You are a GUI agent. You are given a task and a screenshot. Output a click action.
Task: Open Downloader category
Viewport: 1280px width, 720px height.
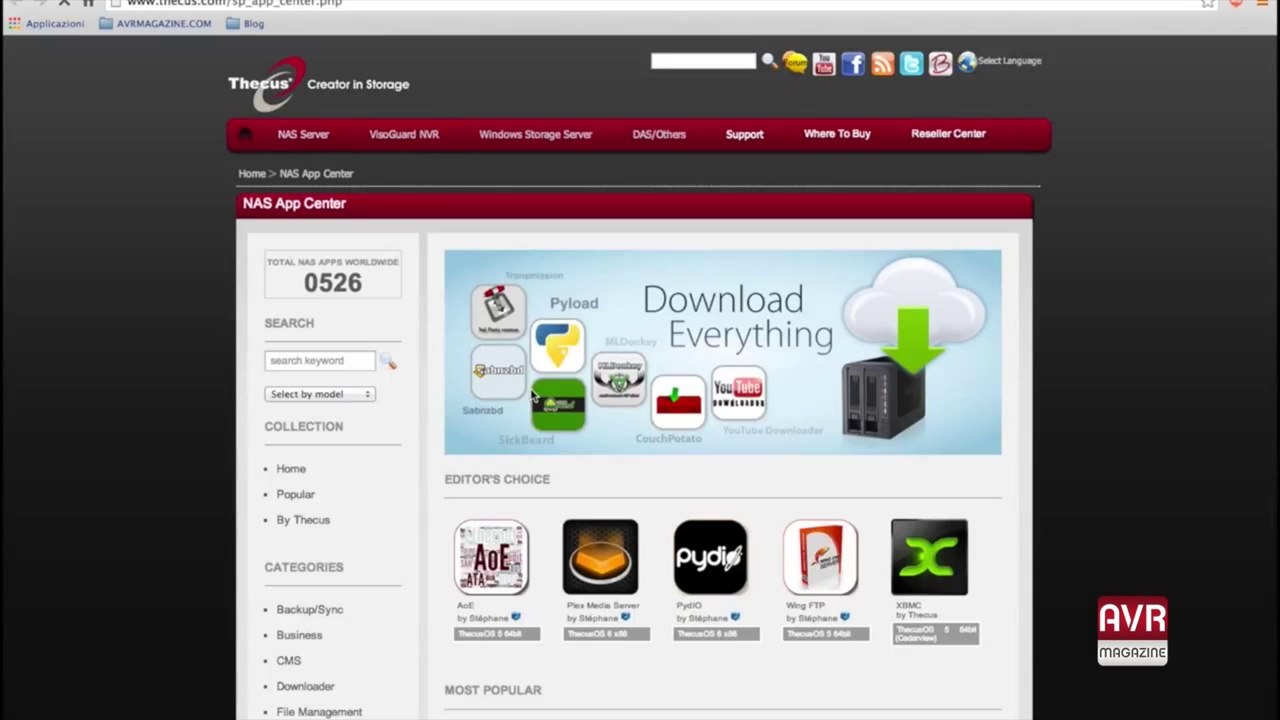pyautogui.click(x=305, y=687)
